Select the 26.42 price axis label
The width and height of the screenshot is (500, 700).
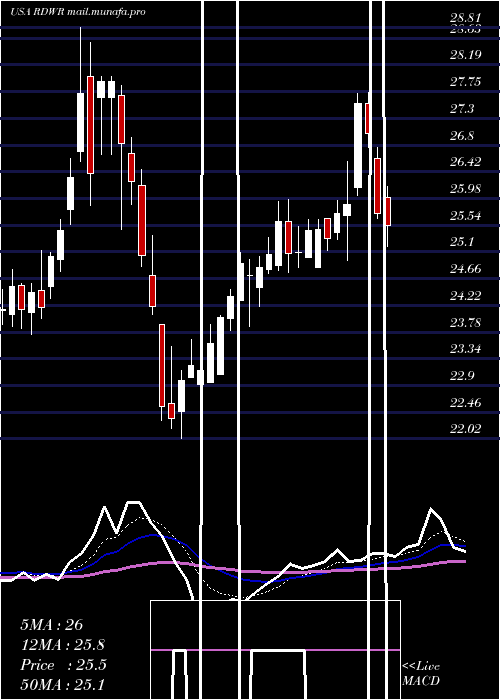click(x=465, y=162)
